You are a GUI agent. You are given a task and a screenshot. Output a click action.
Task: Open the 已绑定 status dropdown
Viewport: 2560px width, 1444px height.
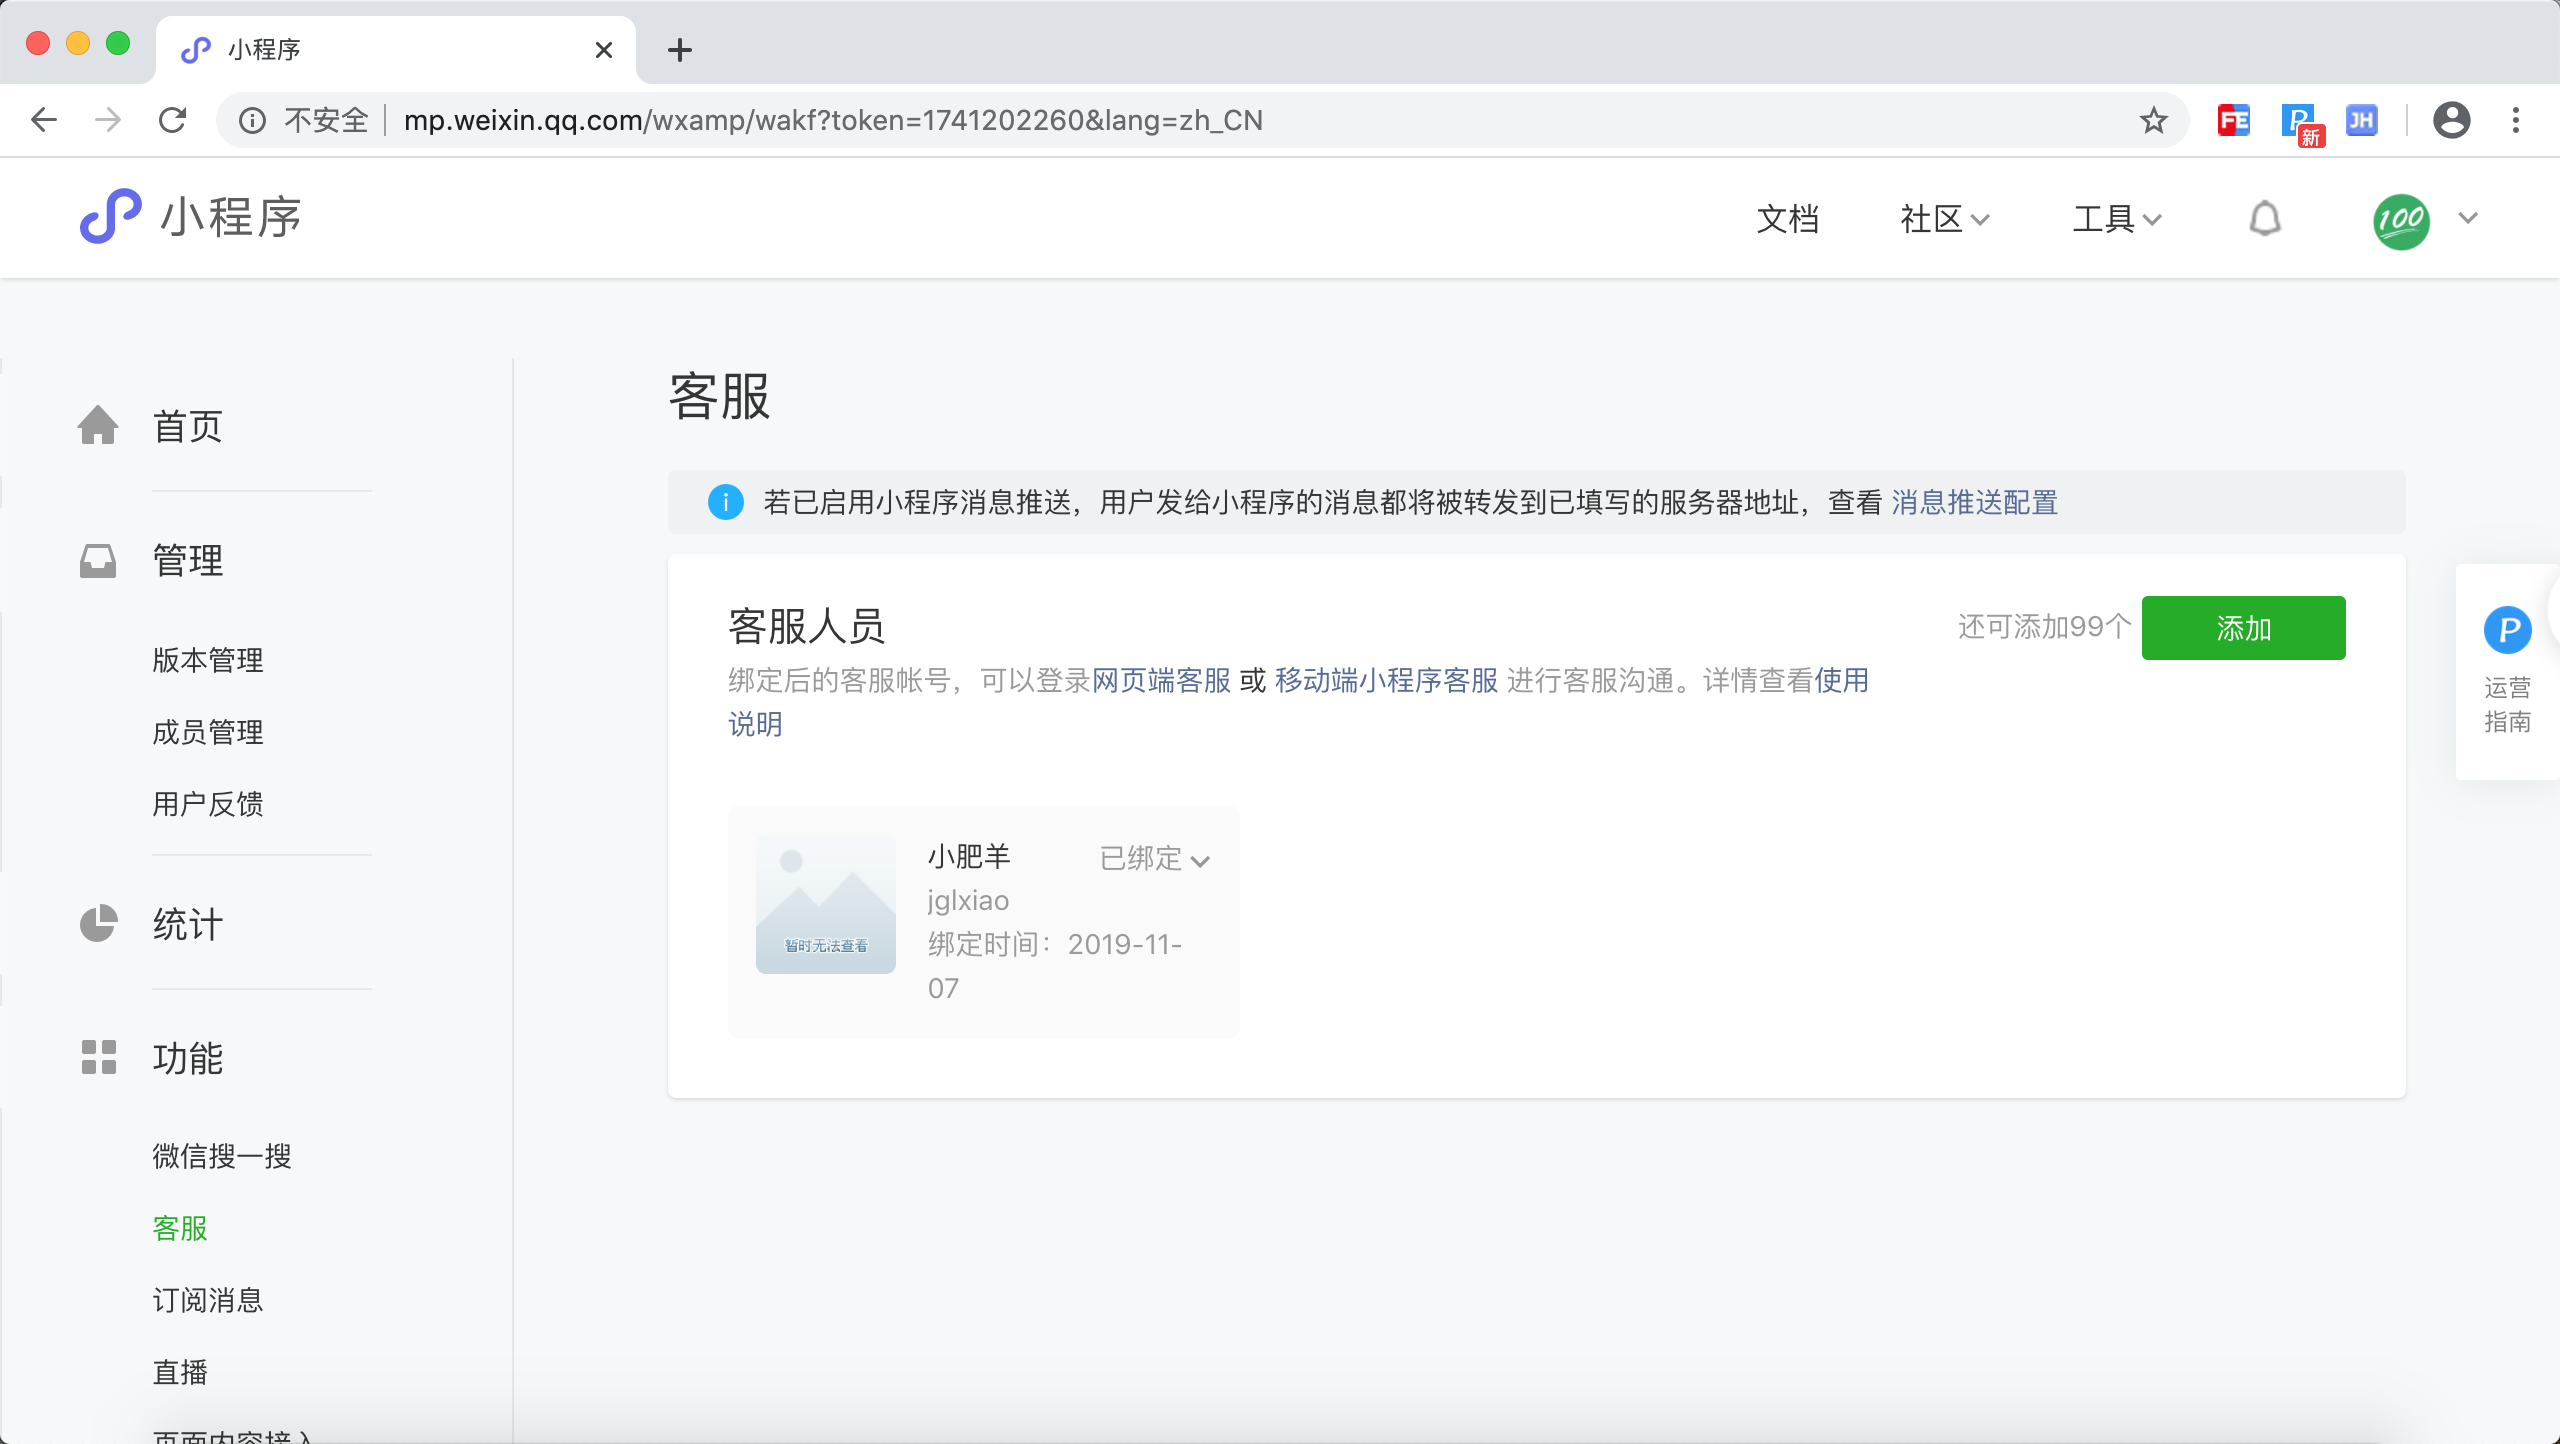(x=1155, y=859)
